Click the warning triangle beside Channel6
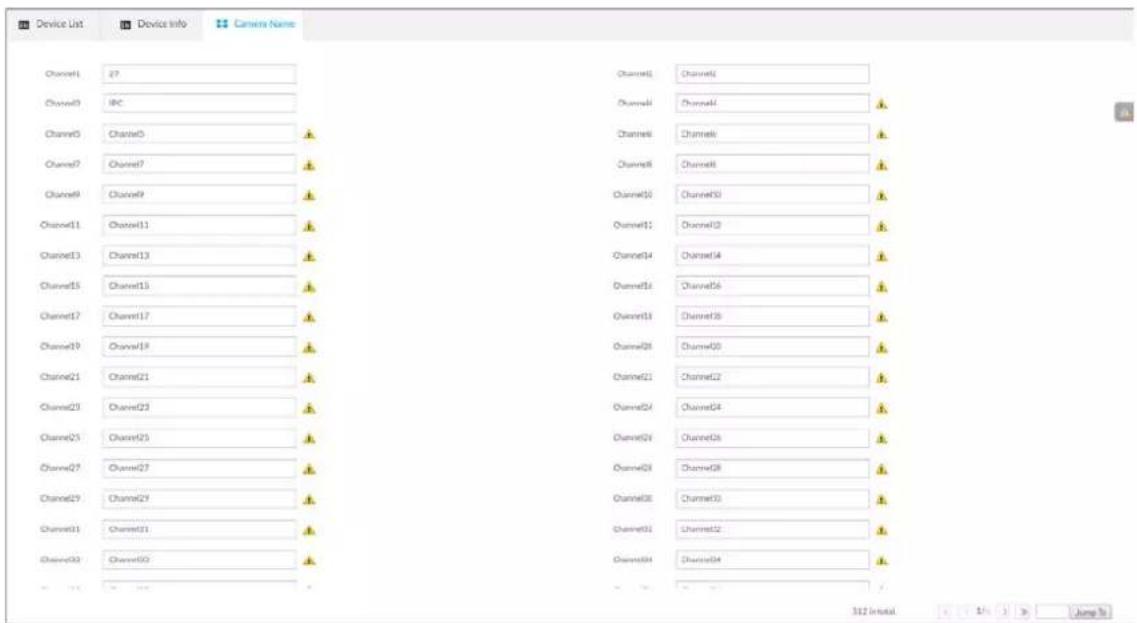 (882, 134)
